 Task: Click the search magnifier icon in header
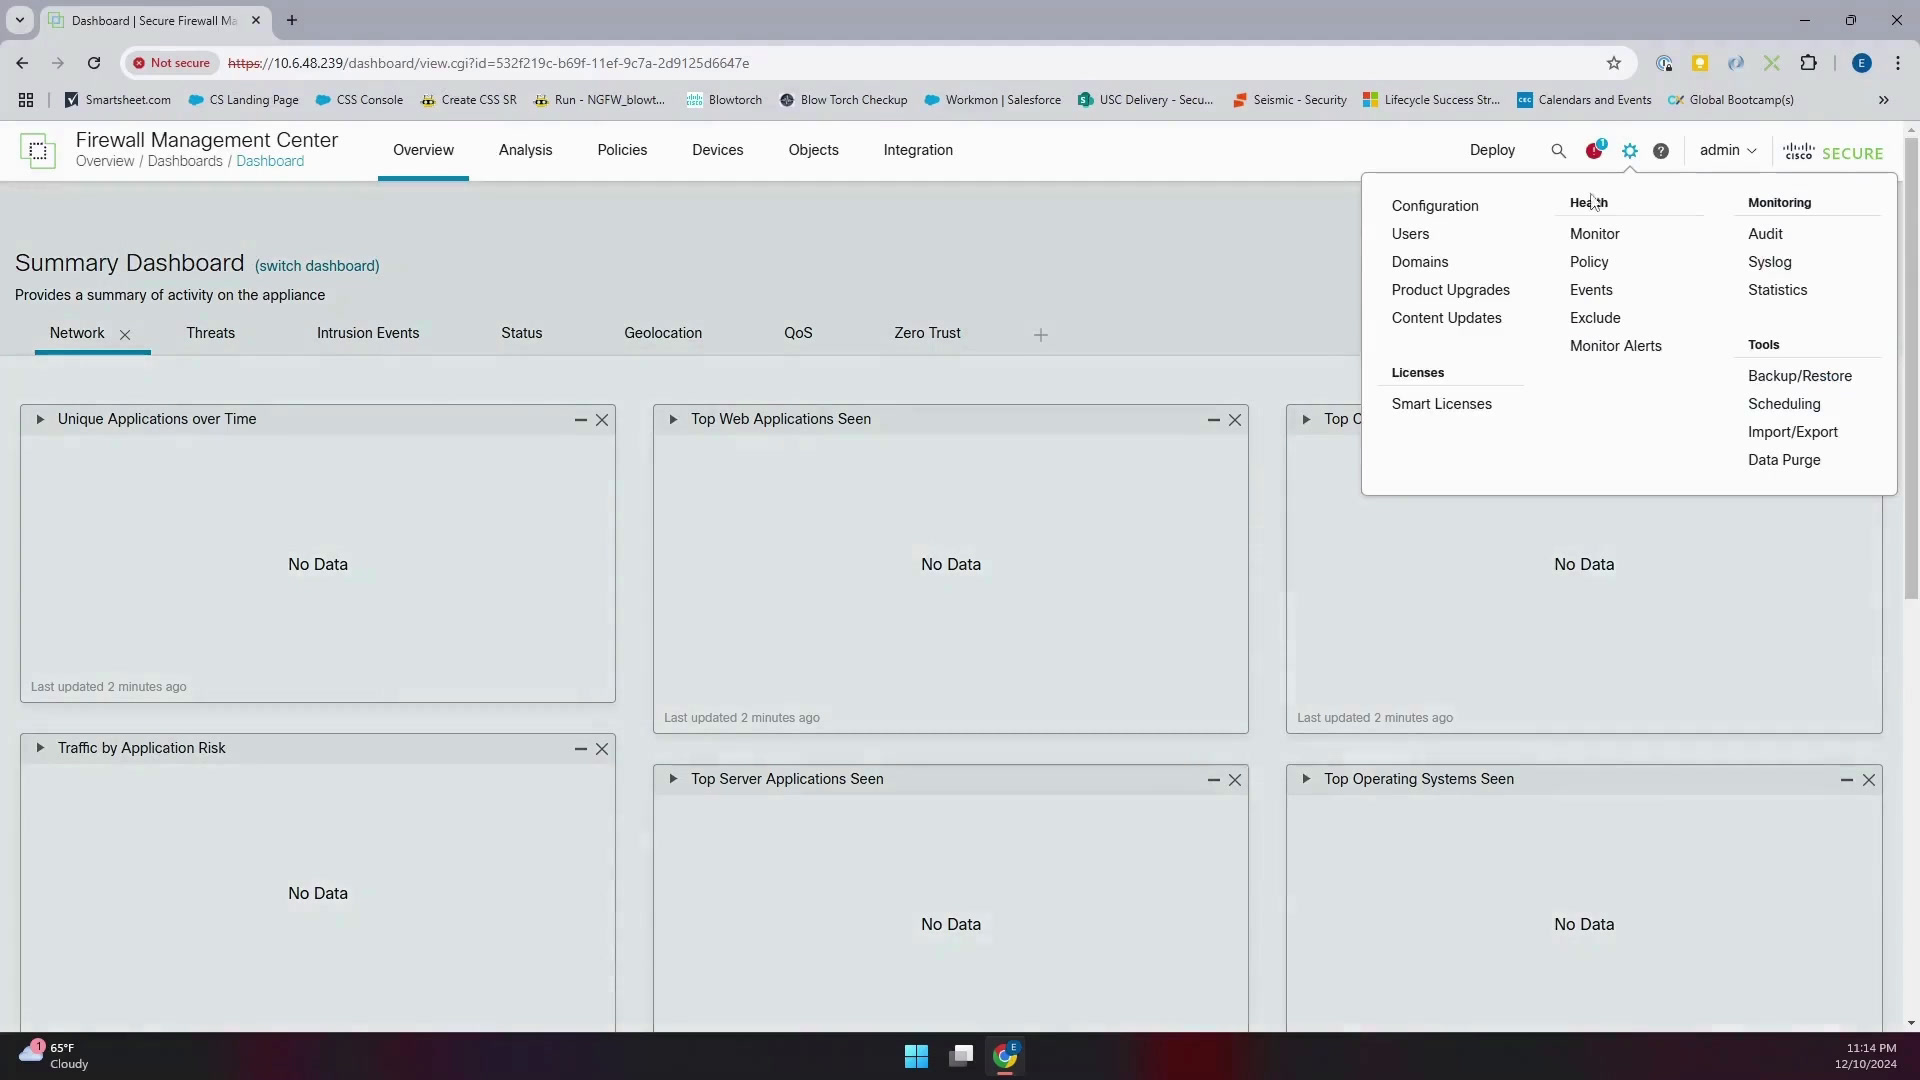1558,151
